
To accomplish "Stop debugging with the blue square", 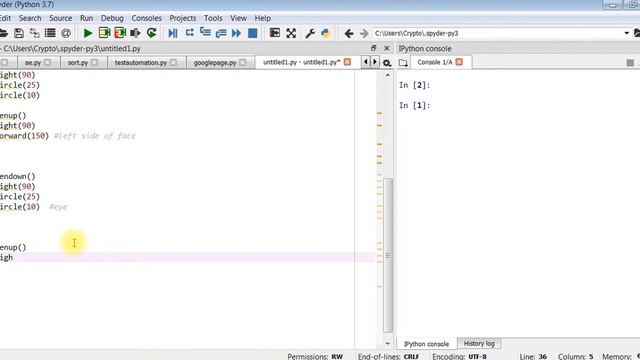I will click(253, 33).
